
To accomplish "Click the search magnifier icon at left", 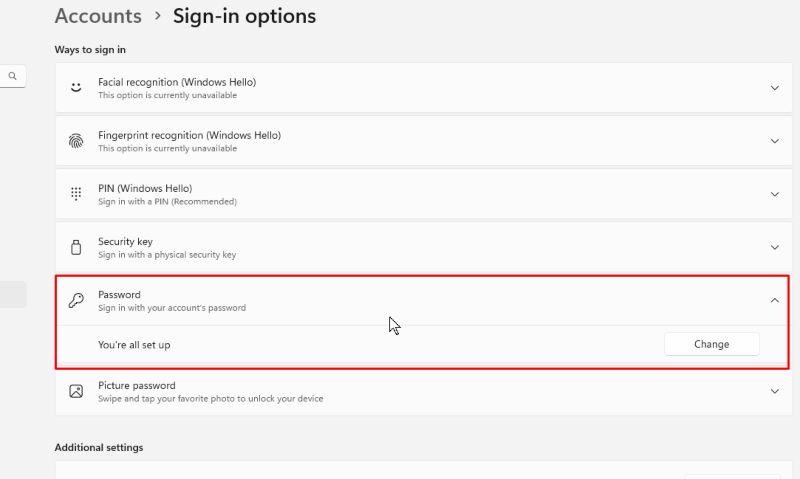I will [13, 76].
